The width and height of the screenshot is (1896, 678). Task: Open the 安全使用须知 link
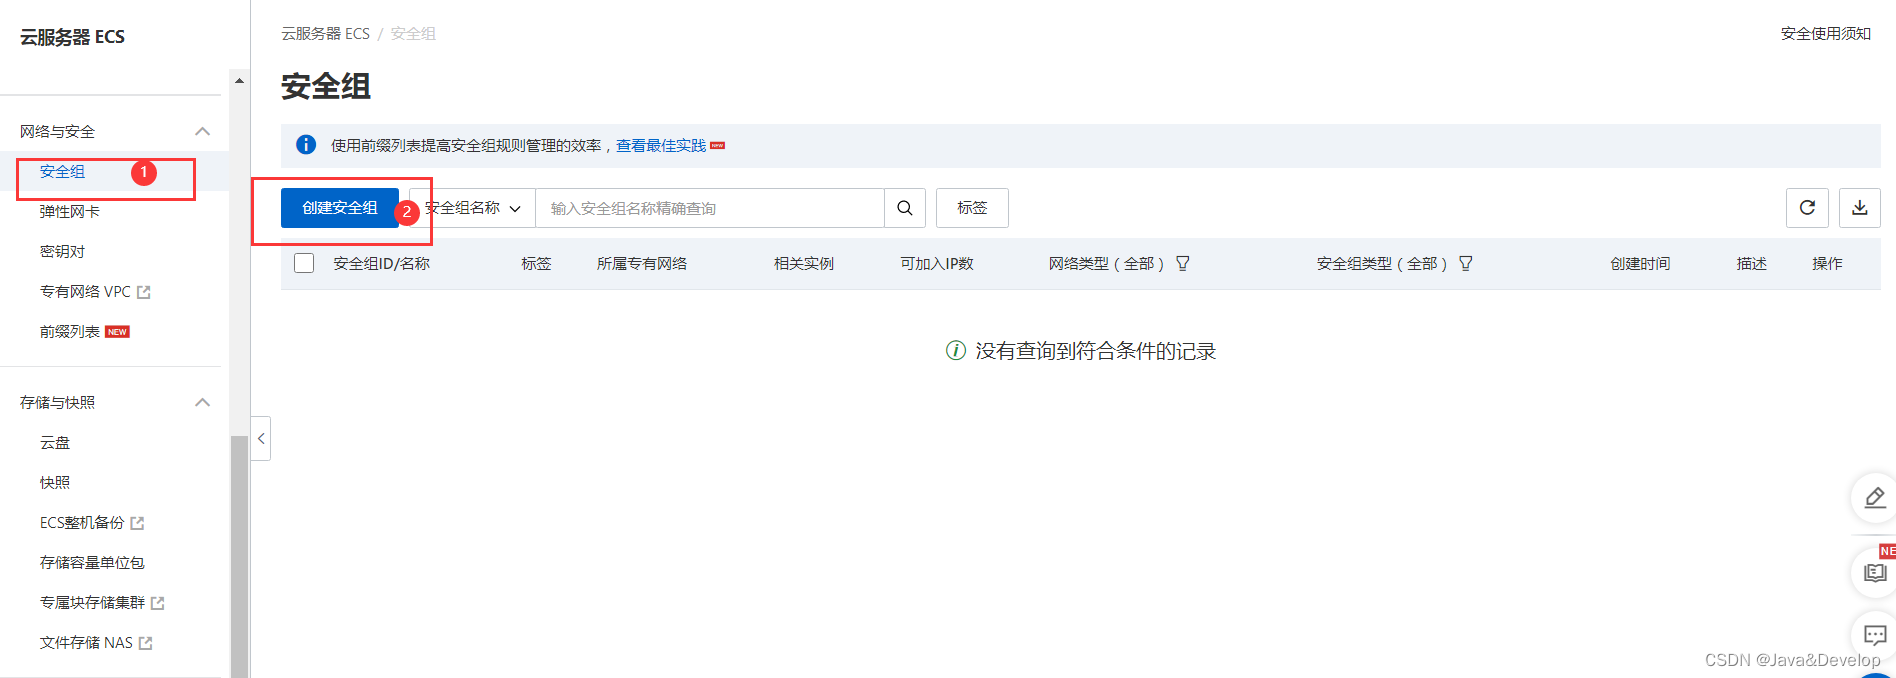pyautogui.click(x=1826, y=34)
